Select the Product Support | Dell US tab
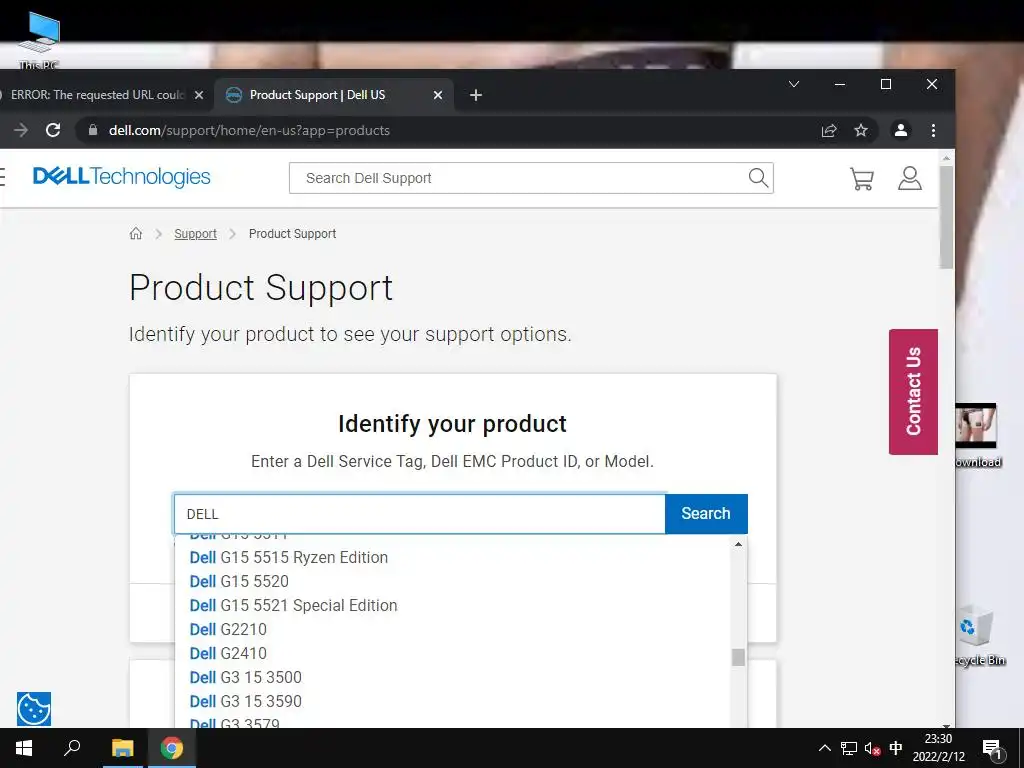This screenshot has width=1024, height=768. coord(317,95)
